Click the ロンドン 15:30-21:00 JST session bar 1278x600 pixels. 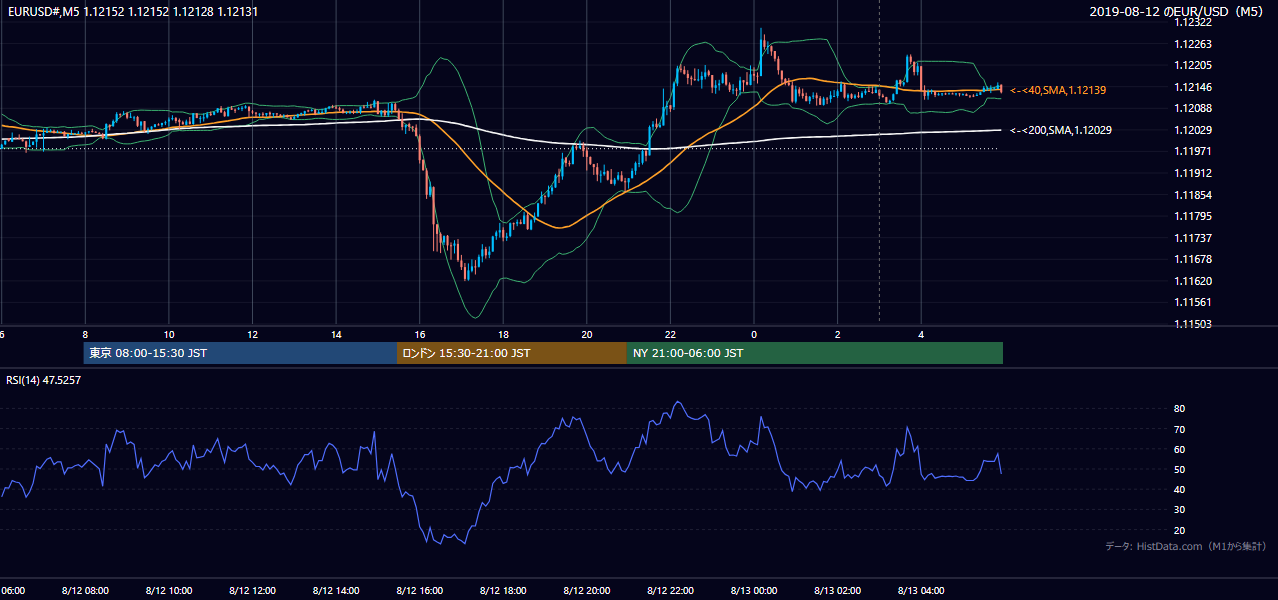pyautogui.click(x=512, y=353)
